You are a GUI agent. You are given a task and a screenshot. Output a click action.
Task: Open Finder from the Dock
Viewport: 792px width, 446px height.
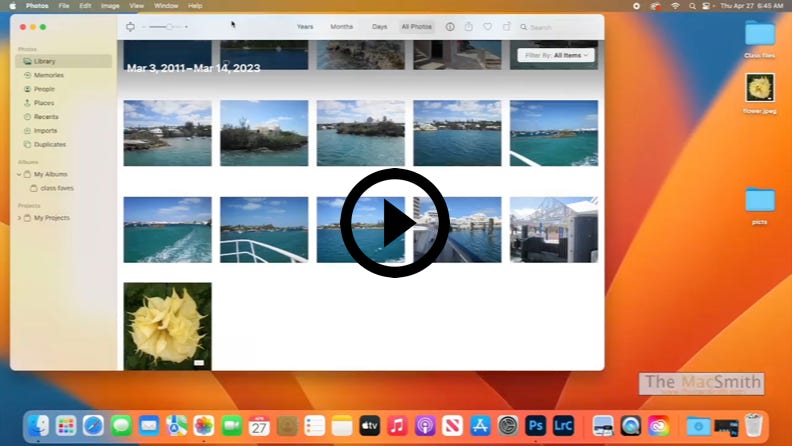[x=38, y=426]
